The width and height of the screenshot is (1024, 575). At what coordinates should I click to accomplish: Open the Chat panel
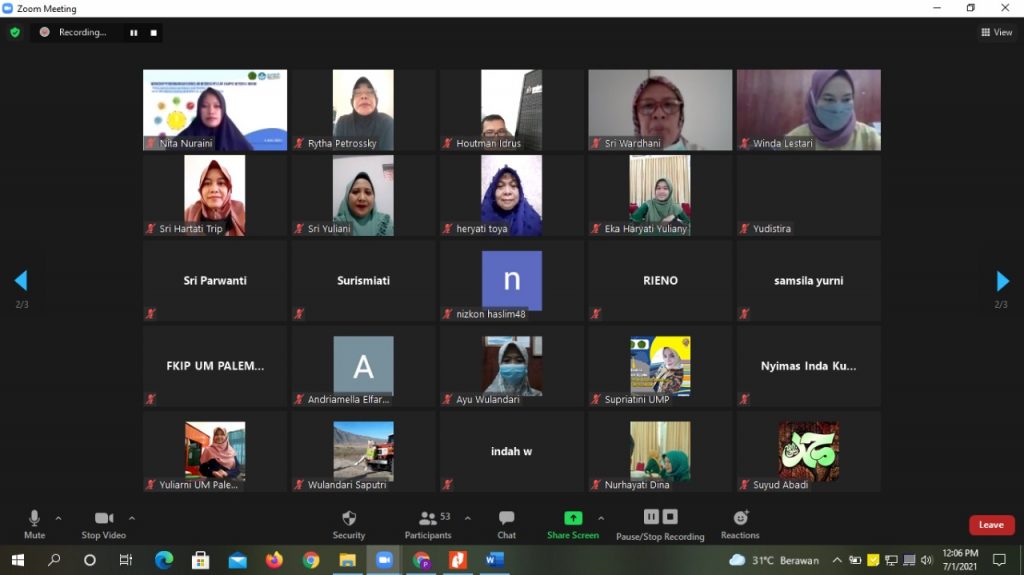(x=506, y=523)
